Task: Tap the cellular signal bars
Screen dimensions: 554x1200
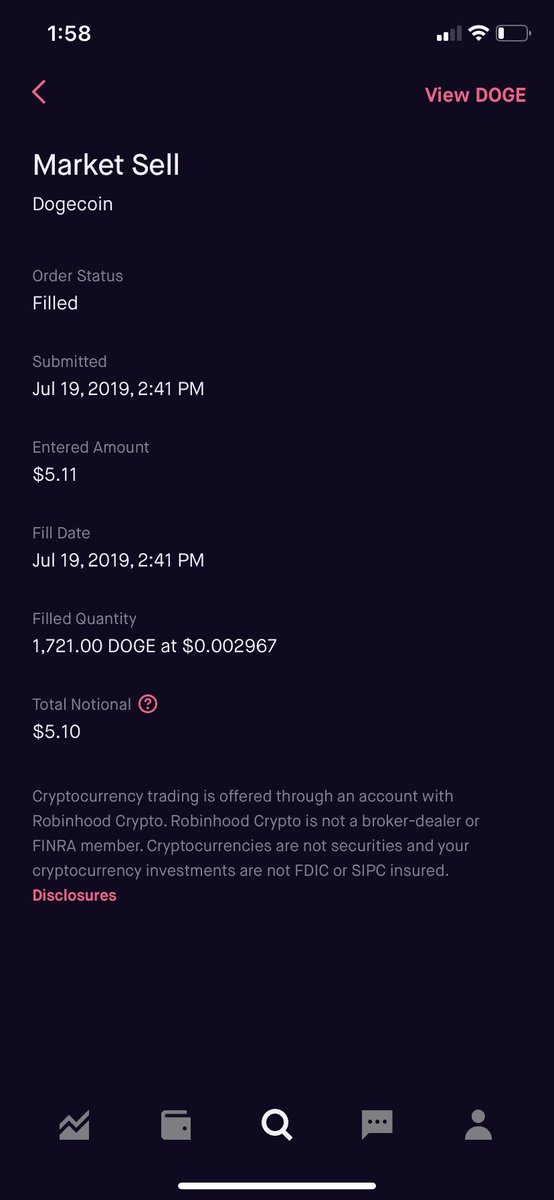Action: [x=448, y=35]
